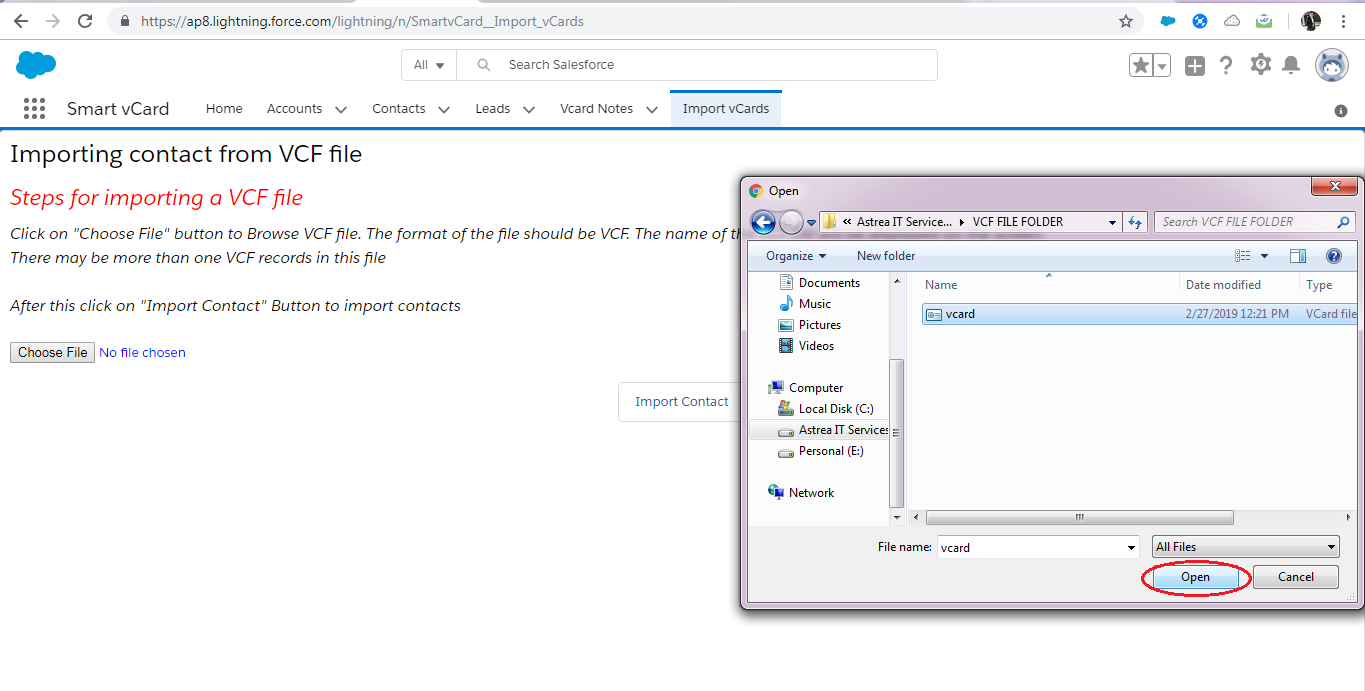The image size is (1365, 691).
Task: Open the All Files type dropdown
Action: click(x=1245, y=547)
